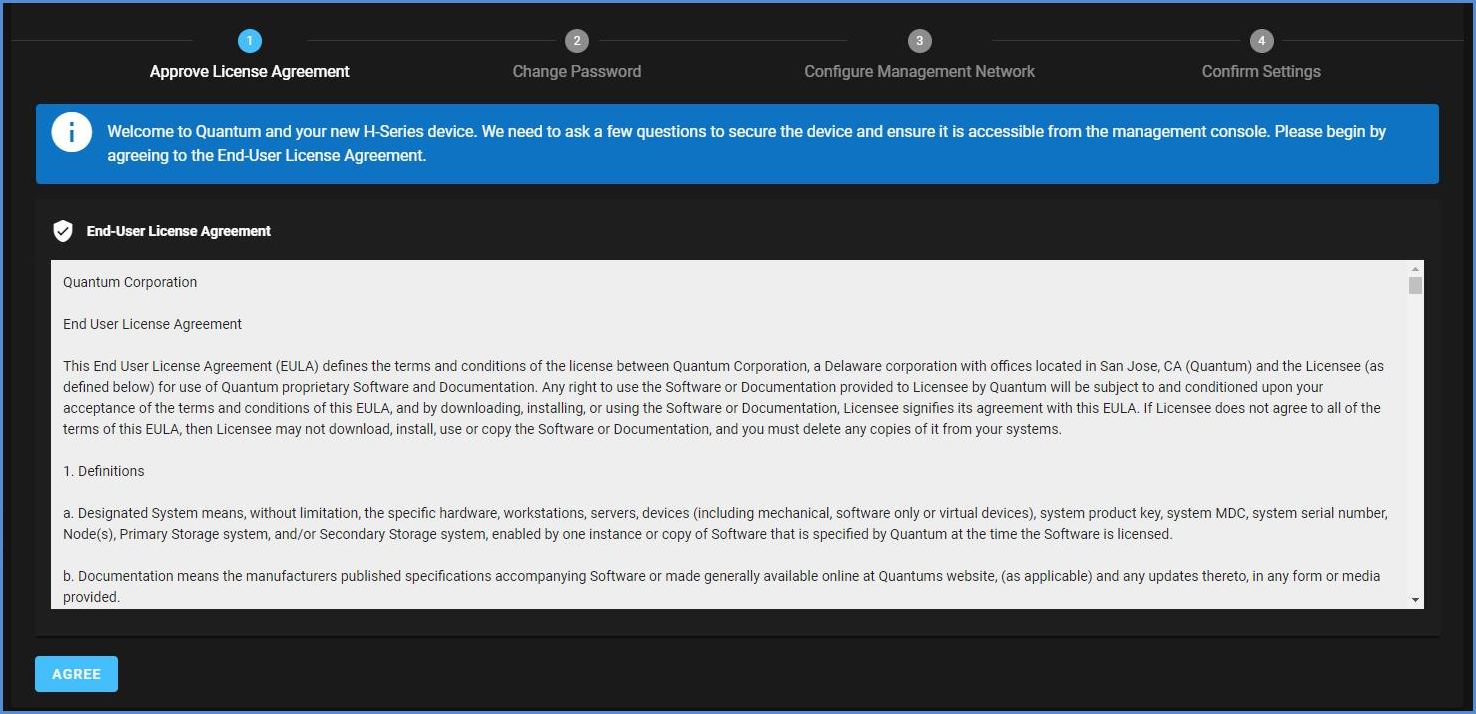Image resolution: width=1476 pixels, height=714 pixels.
Task: Click the Quantum Corporation line in the EULA
Action: tap(130, 282)
